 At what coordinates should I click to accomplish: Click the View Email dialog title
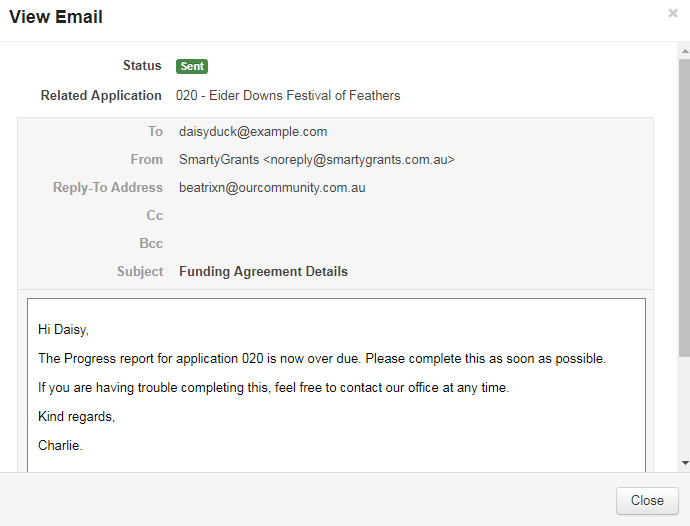pos(56,17)
